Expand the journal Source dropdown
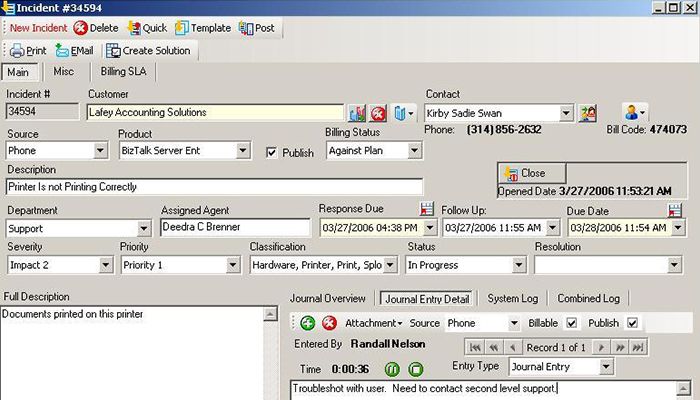Screen dimensions: 700x400 click(514, 323)
